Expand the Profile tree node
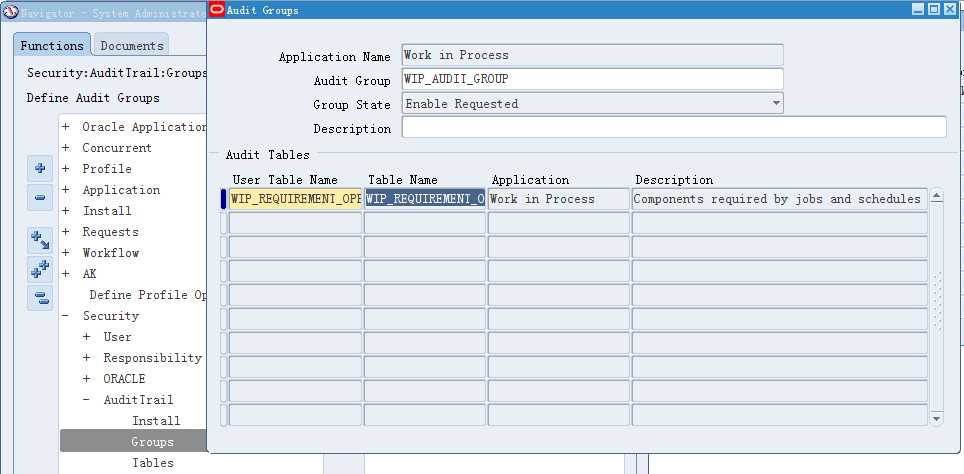 click(66, 169)
